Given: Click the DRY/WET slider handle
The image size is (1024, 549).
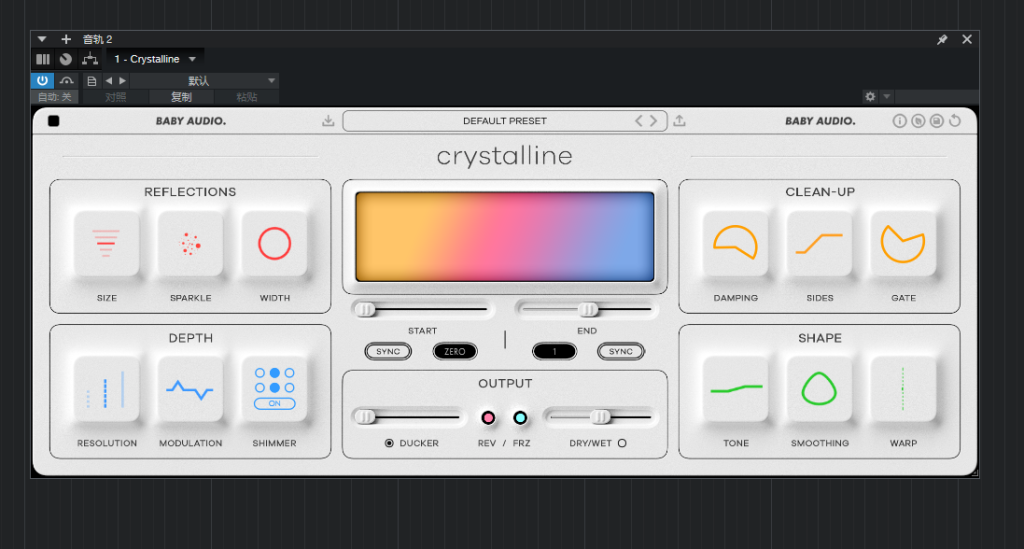Looking at the screenshot, I should tap(600, 416).
